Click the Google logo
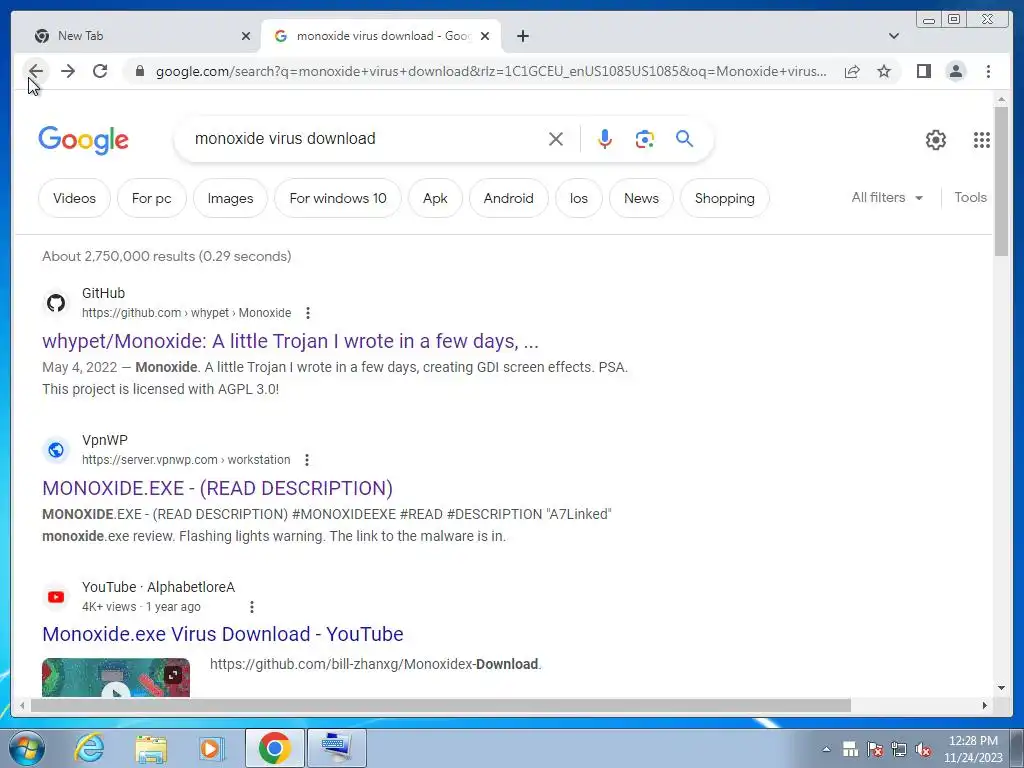This screenshot has height=768, width=1024. [84, 140]
